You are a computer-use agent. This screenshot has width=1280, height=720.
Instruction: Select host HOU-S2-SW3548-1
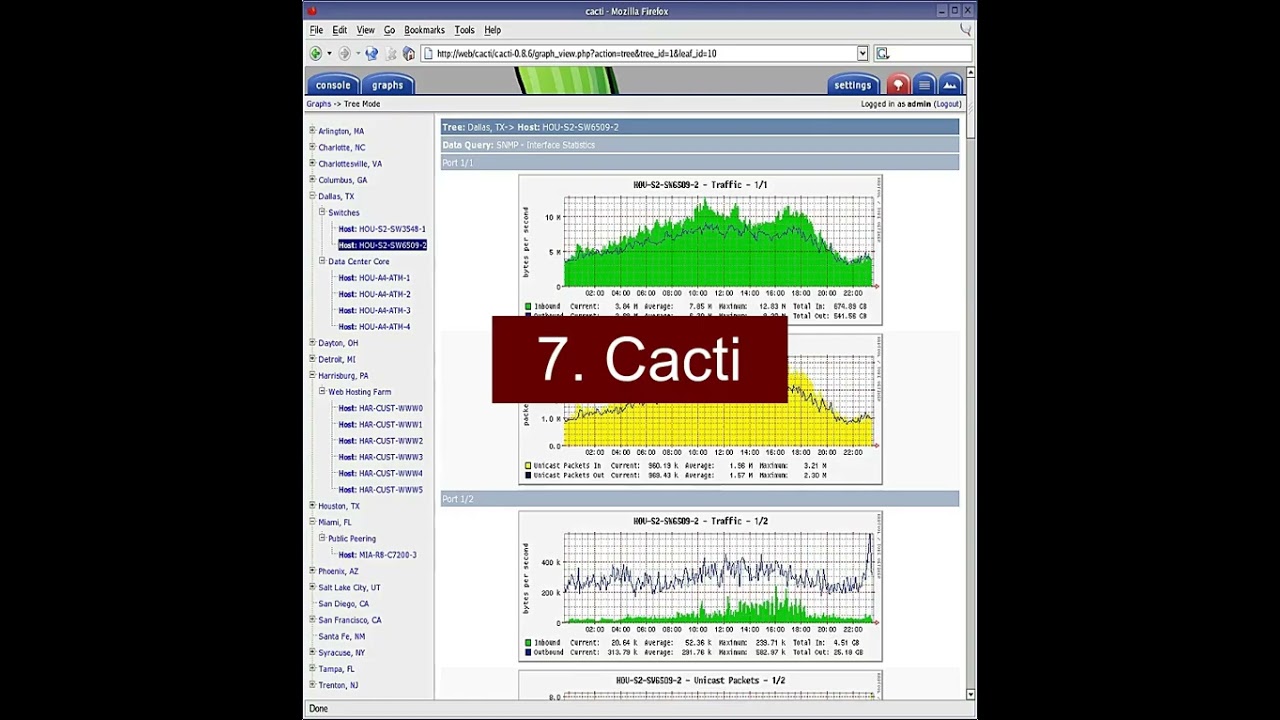point(382,229)
